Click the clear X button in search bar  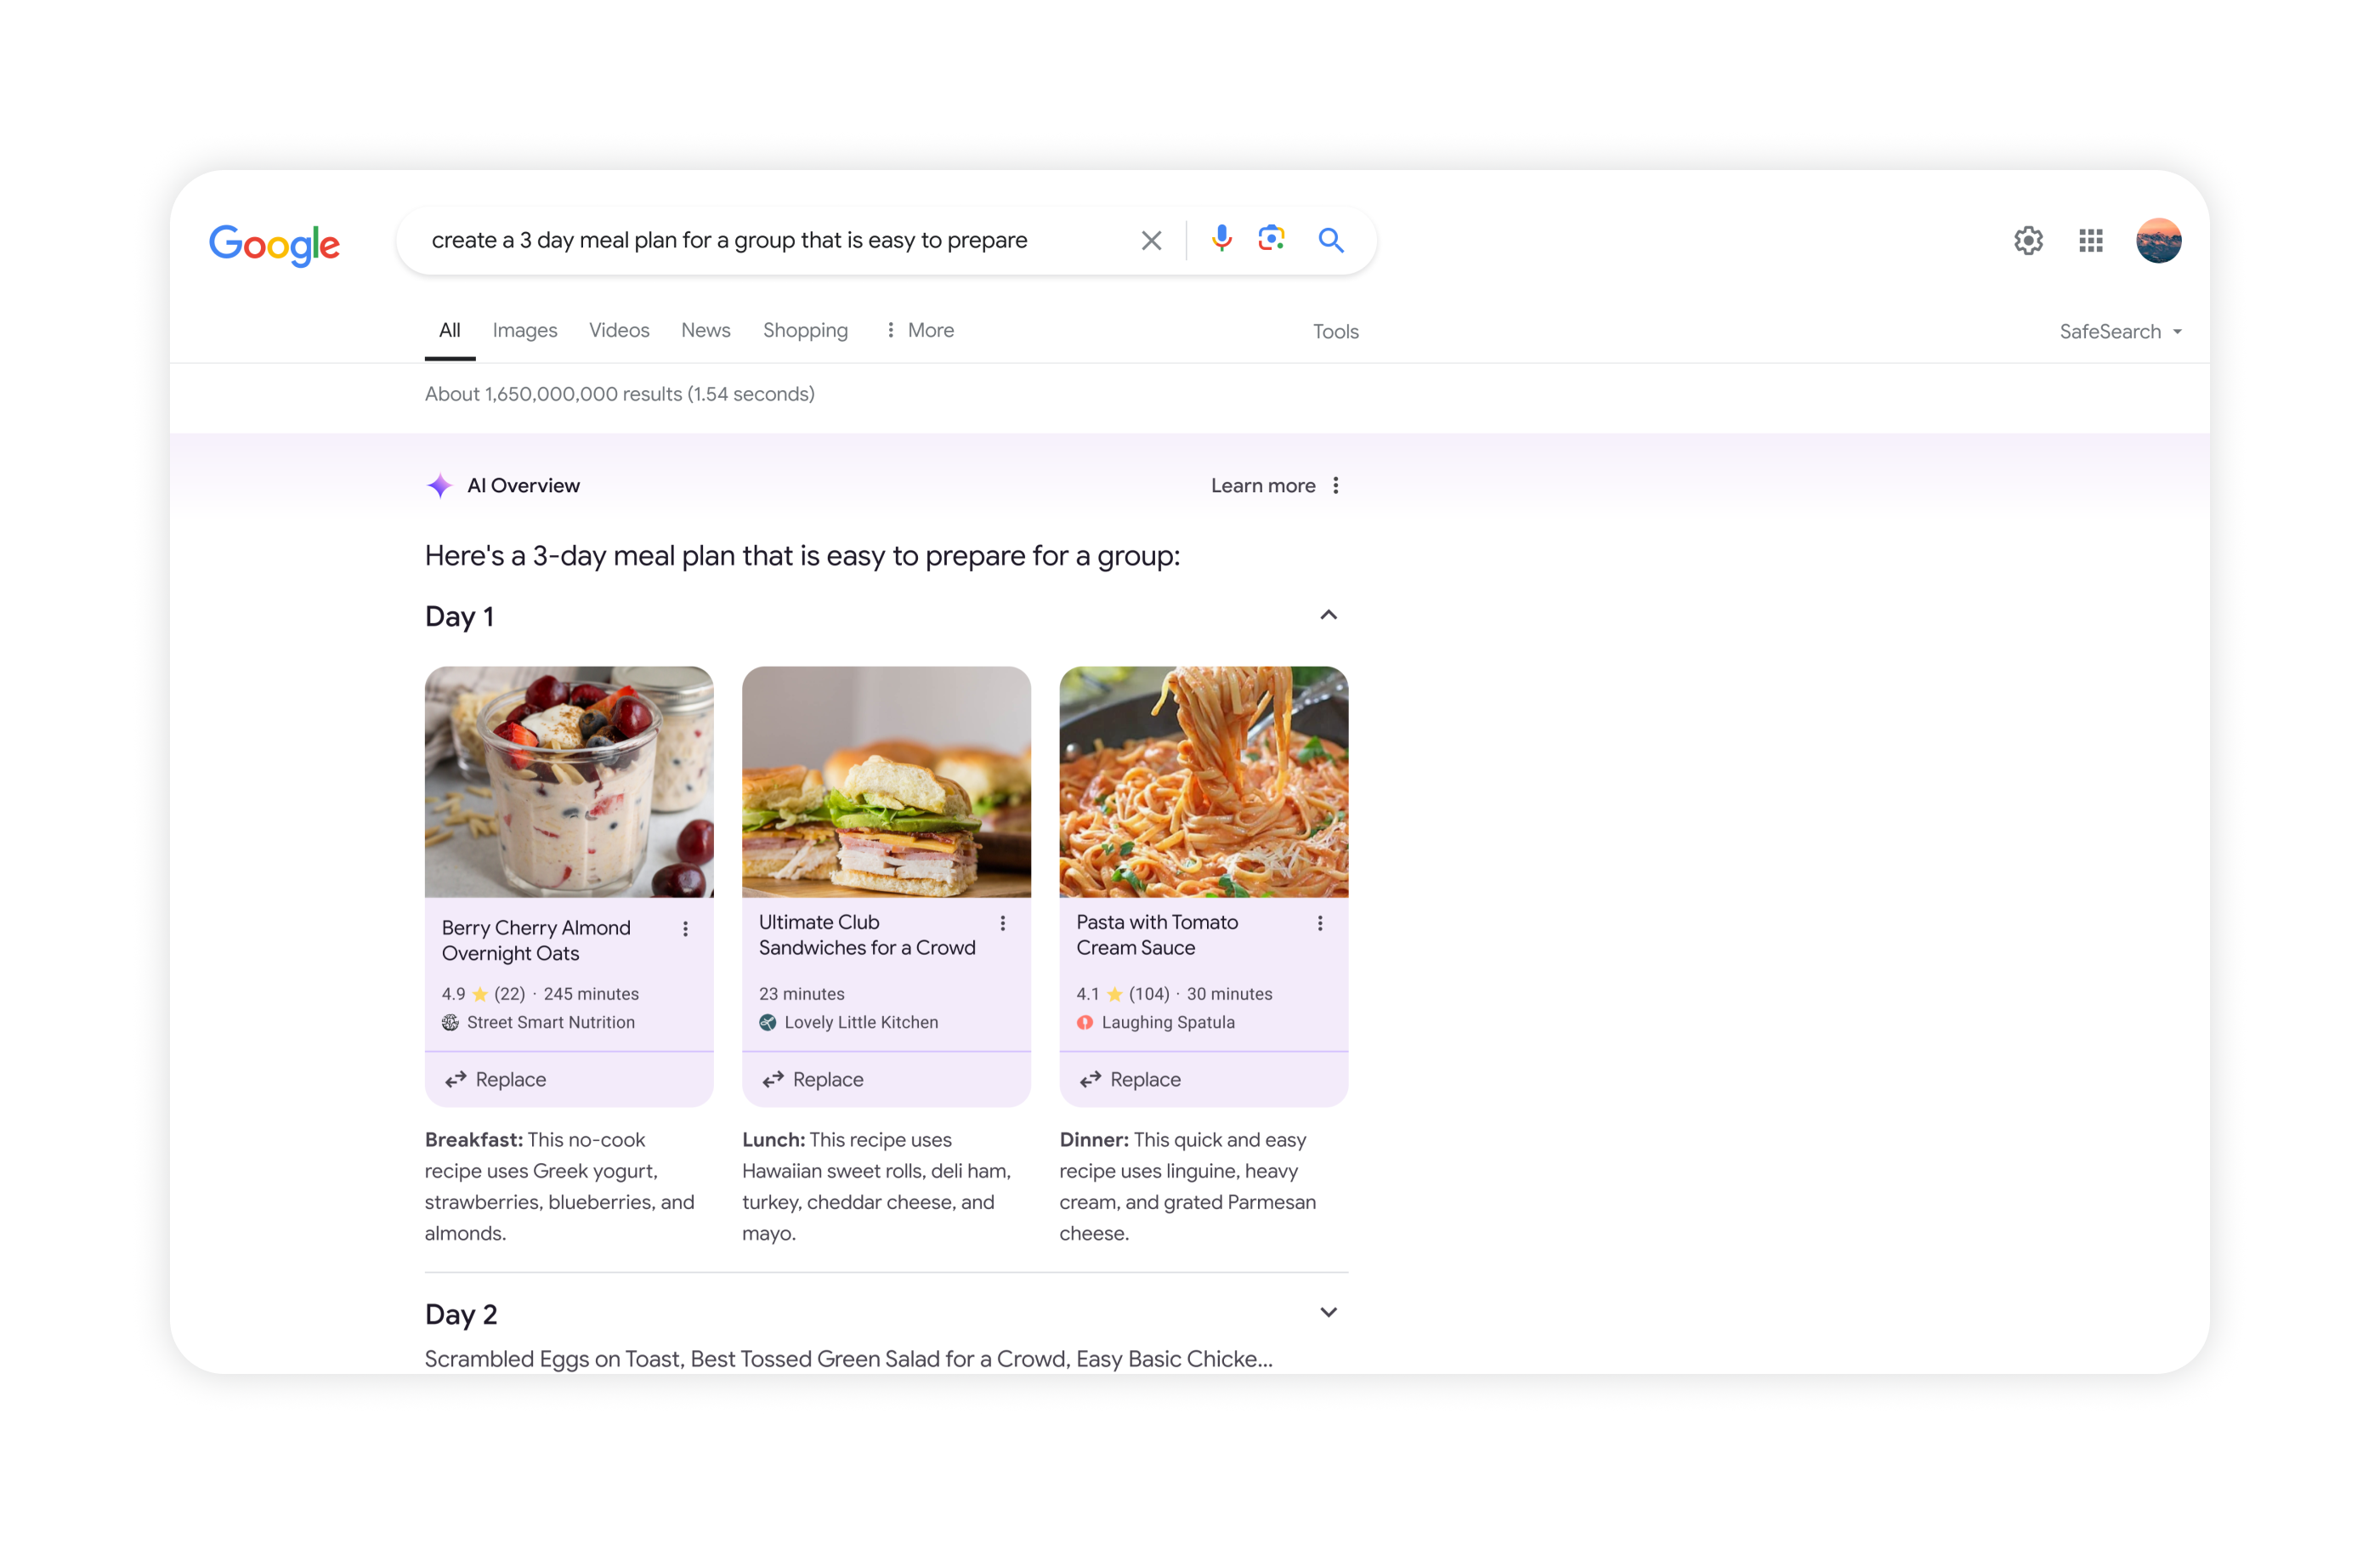click(1150, 240)
